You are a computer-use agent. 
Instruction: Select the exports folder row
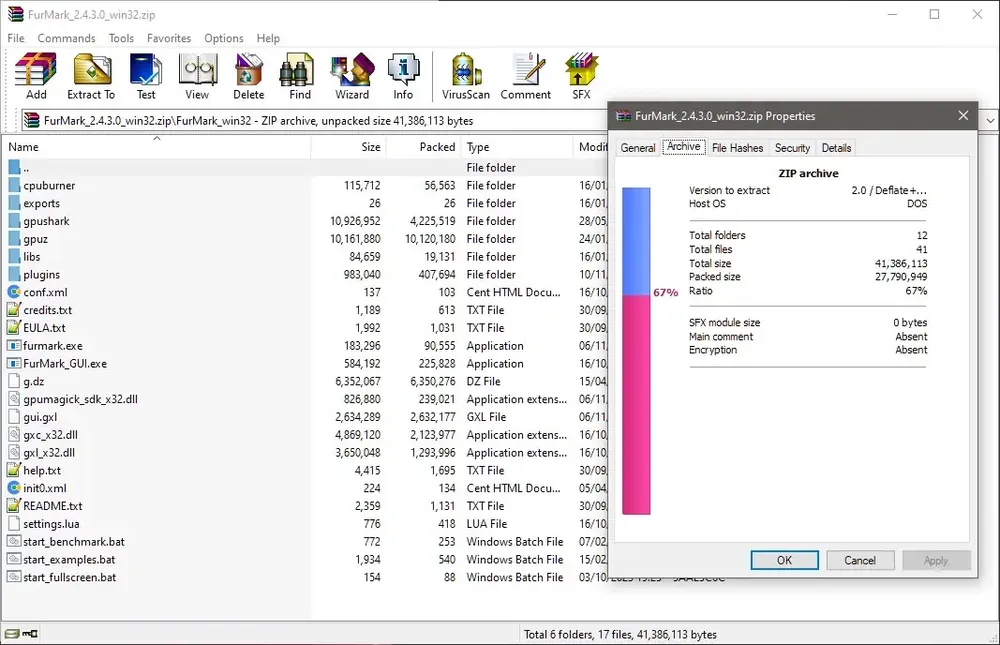click(304, 204)
